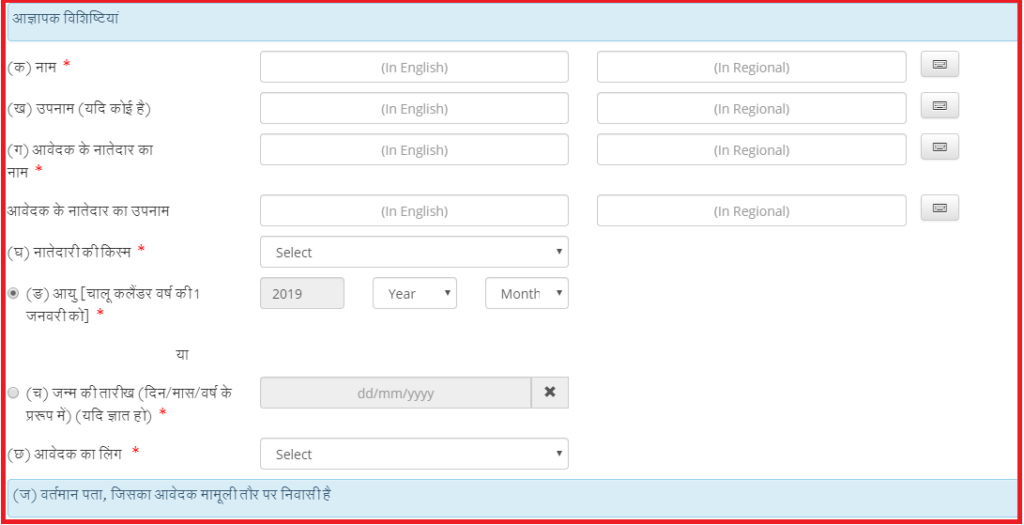Click नातेदार का उपनाम In Regional field

(752, 210)
